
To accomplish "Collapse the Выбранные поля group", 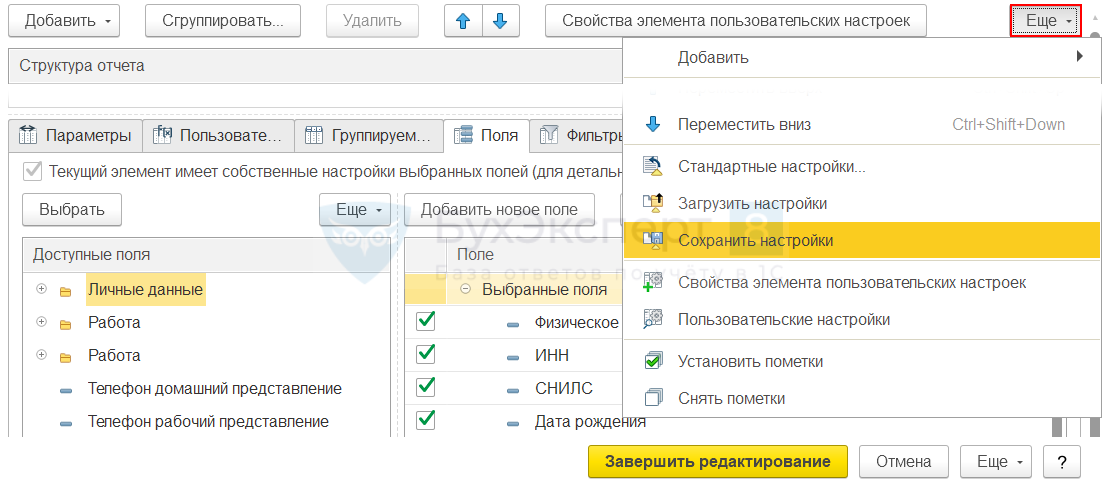I will 465,289.
